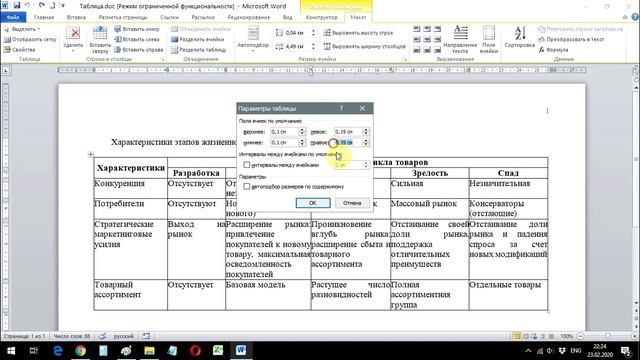
Task: Click the zoom level 100%
Action: (566, 336)
